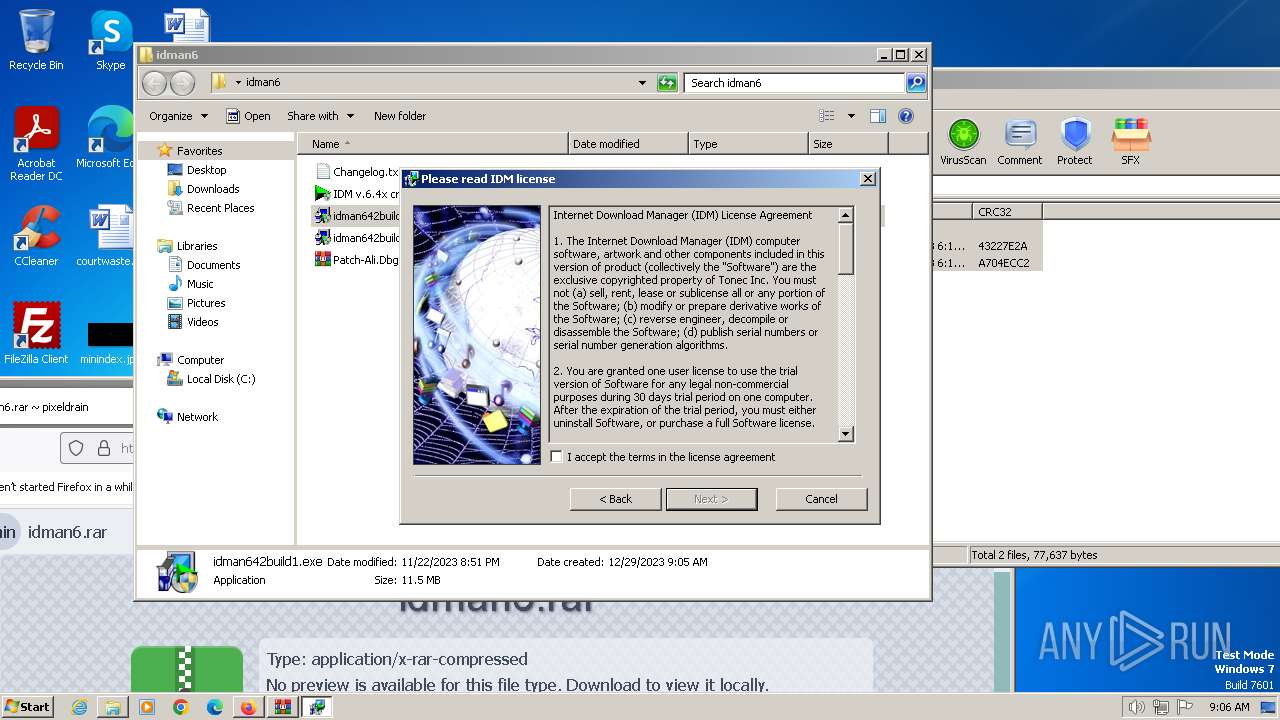Click the Explorer Back navigation arrow
1280x720 pixels.
[155, 83]
